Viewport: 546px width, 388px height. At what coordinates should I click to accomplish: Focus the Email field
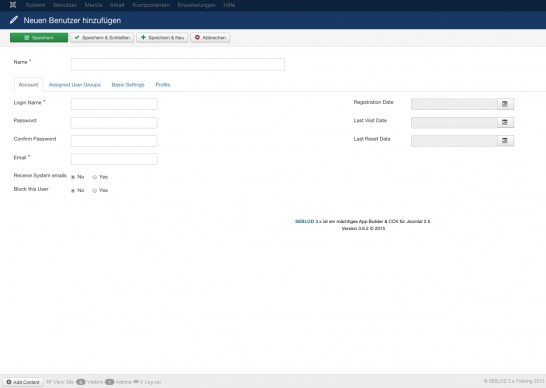[x=114, y=159]
